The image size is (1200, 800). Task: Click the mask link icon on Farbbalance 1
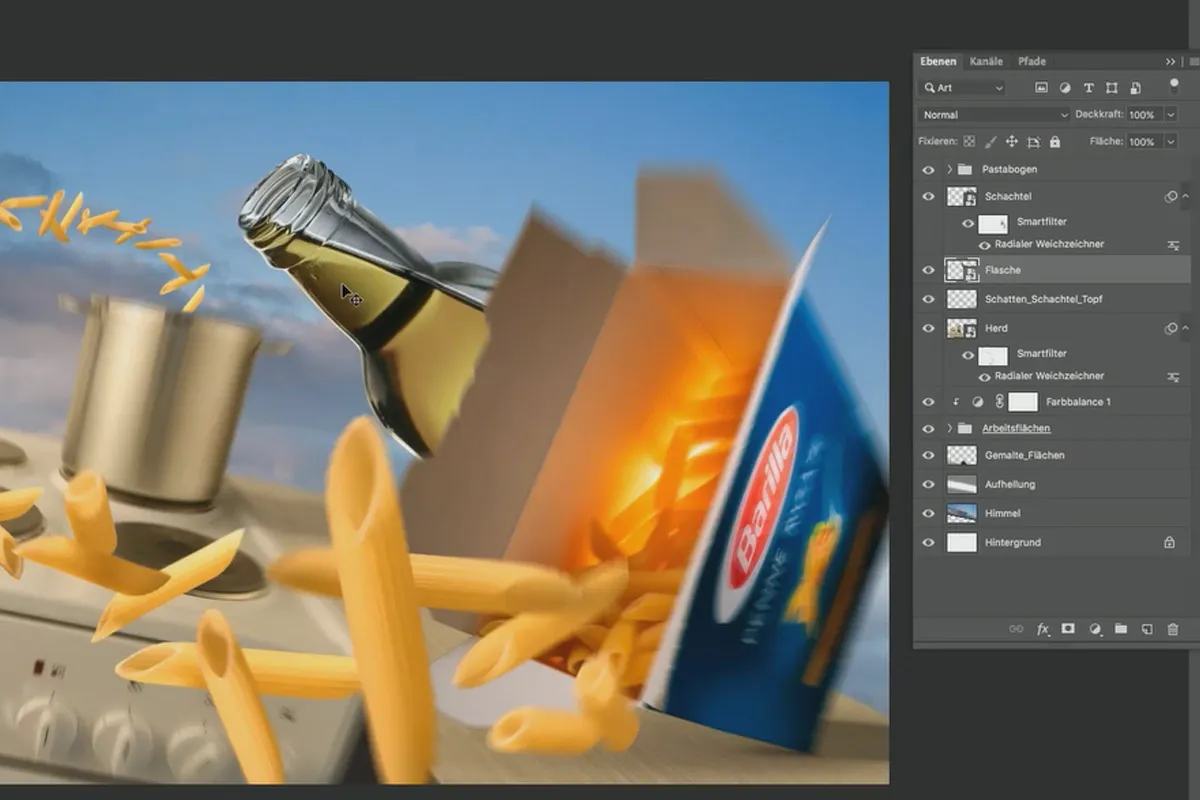click(999, 402)
